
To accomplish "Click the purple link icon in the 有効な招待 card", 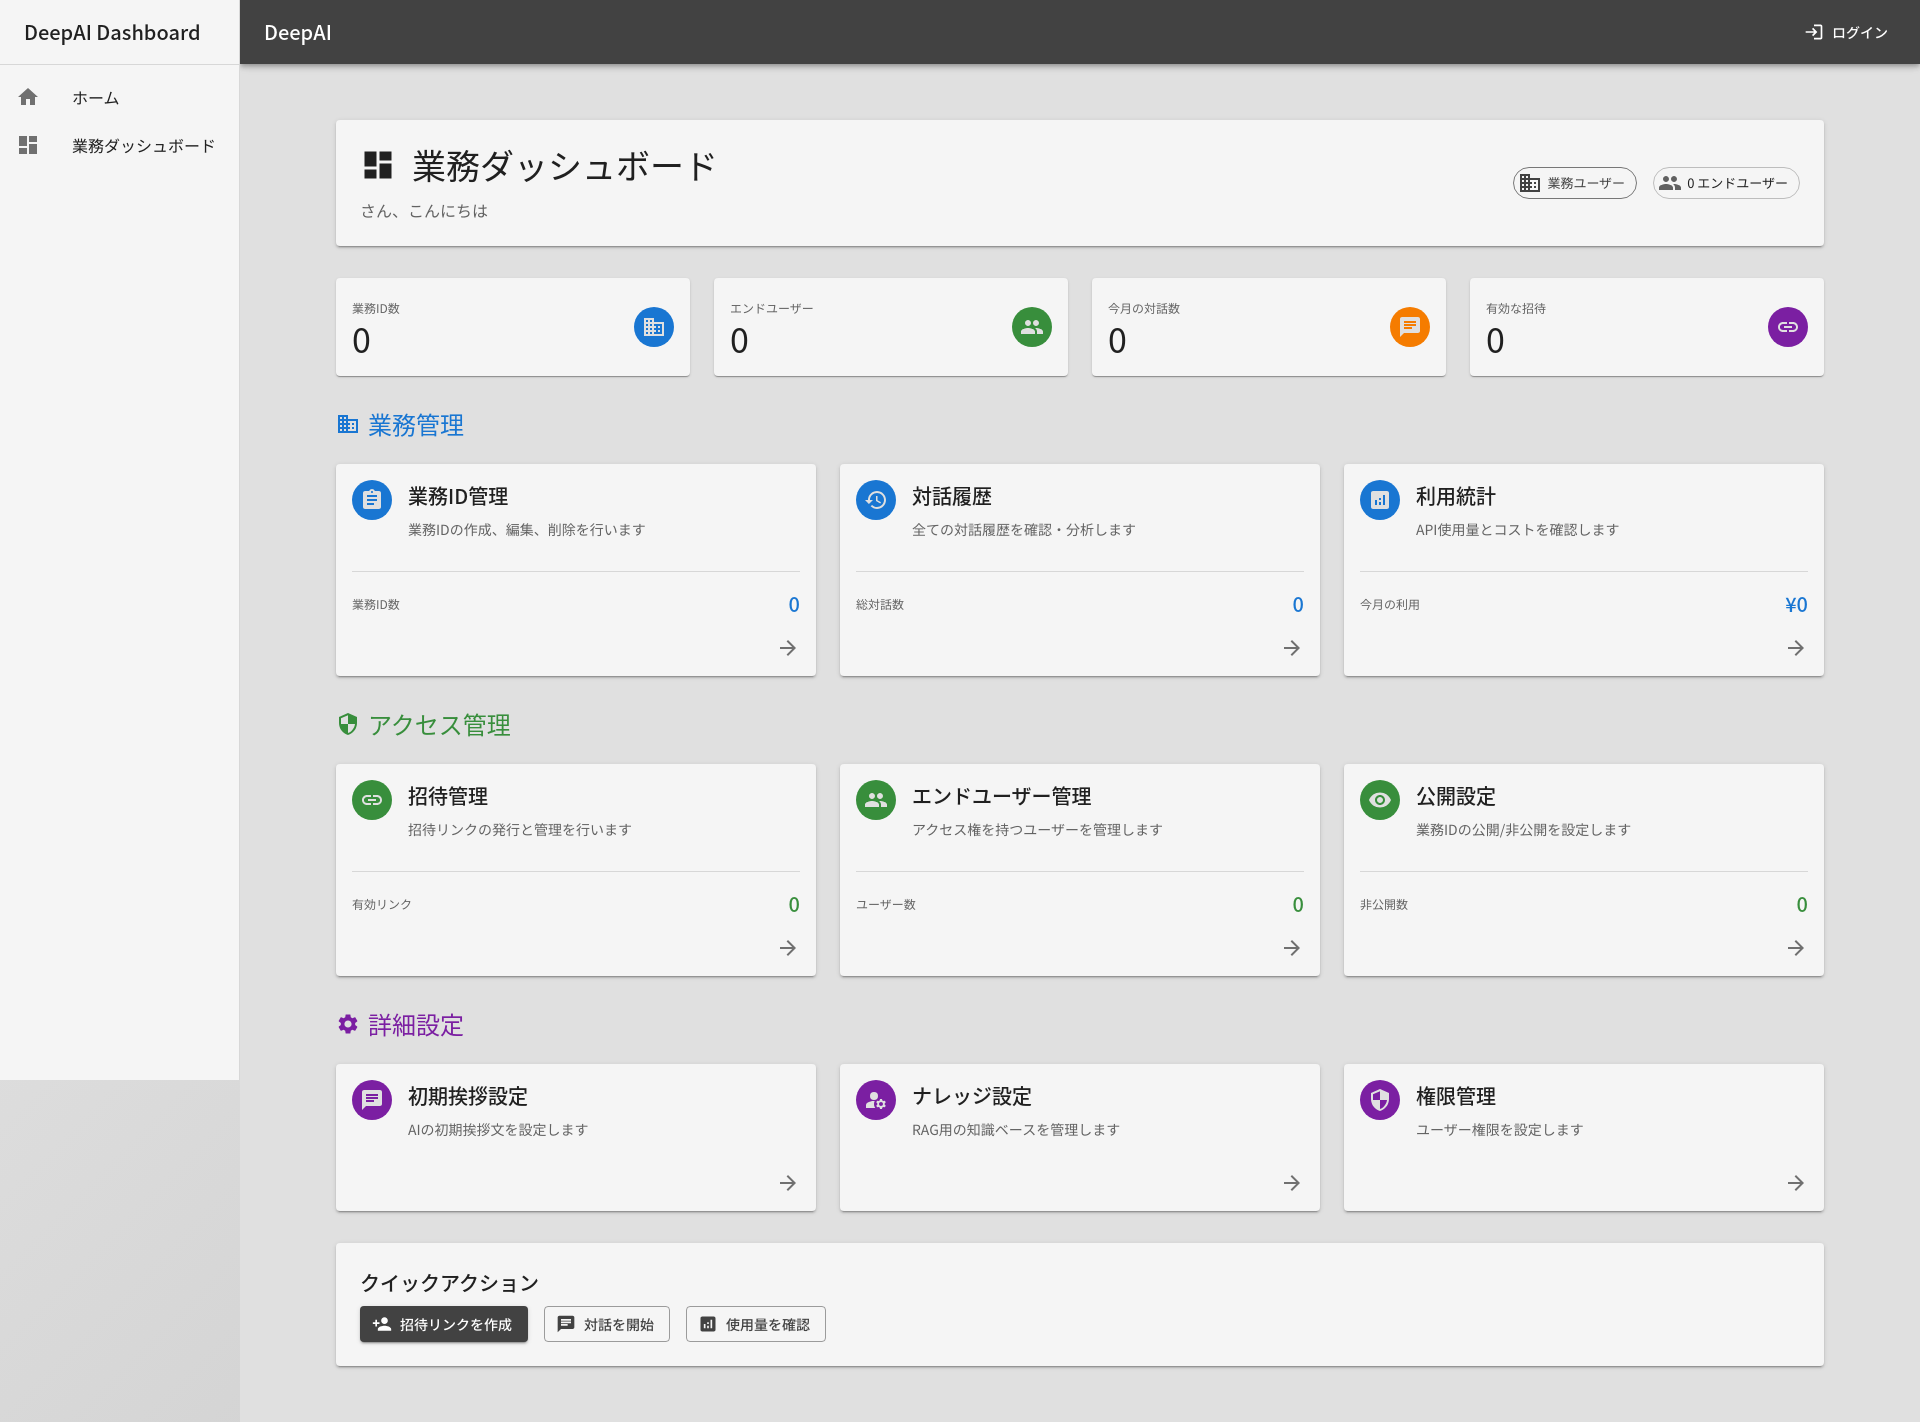I will click(x=1788, y=327).
